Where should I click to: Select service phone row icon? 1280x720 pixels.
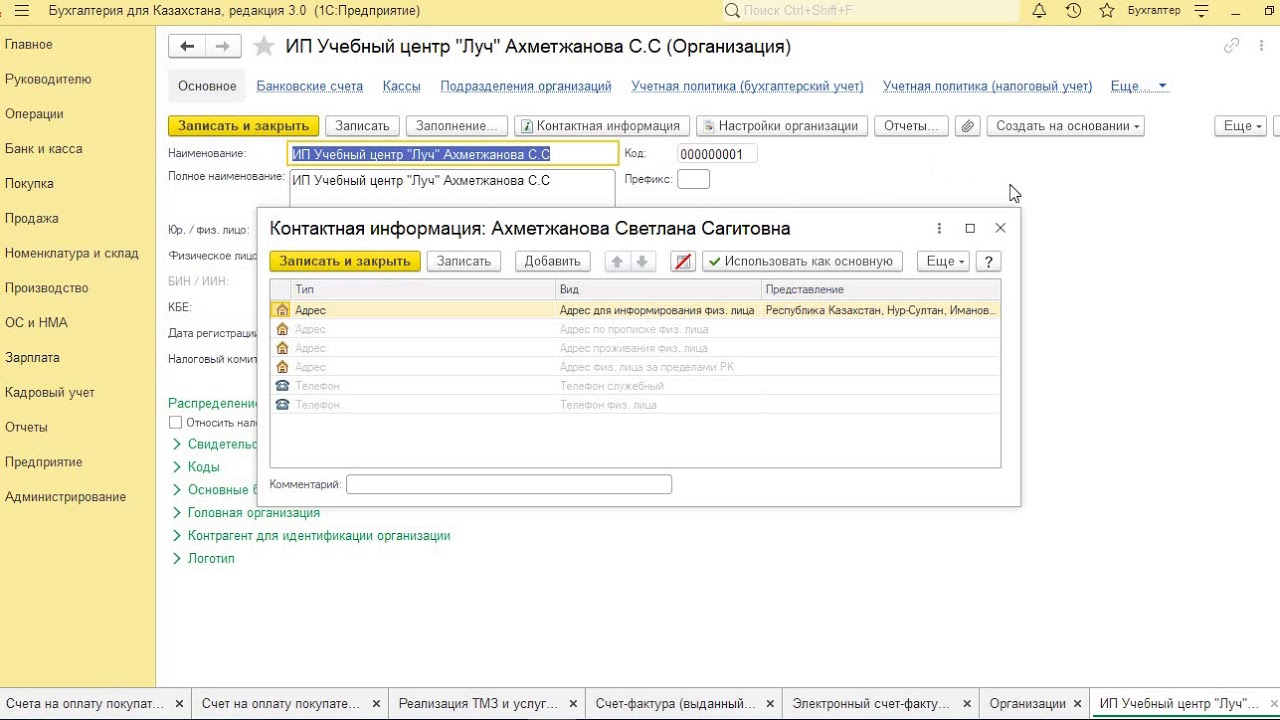[x=282, y=386]
